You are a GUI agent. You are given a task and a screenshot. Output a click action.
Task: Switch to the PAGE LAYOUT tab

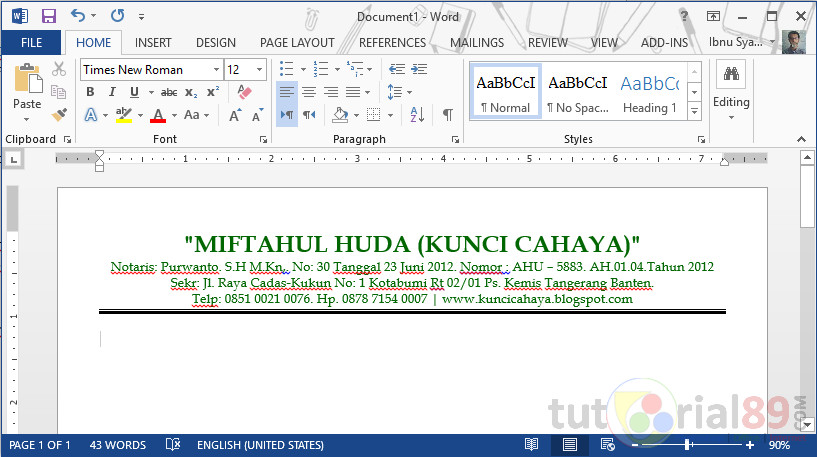point(297,43)
